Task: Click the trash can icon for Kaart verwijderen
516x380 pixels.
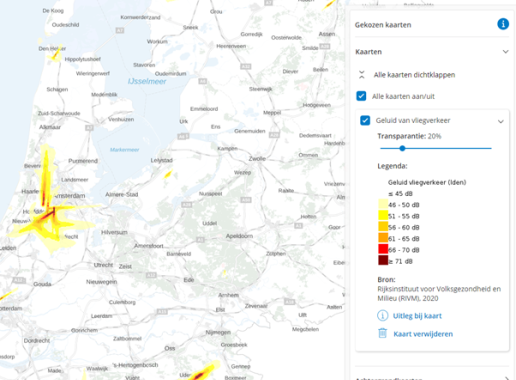Action: [x=383, y=333]
